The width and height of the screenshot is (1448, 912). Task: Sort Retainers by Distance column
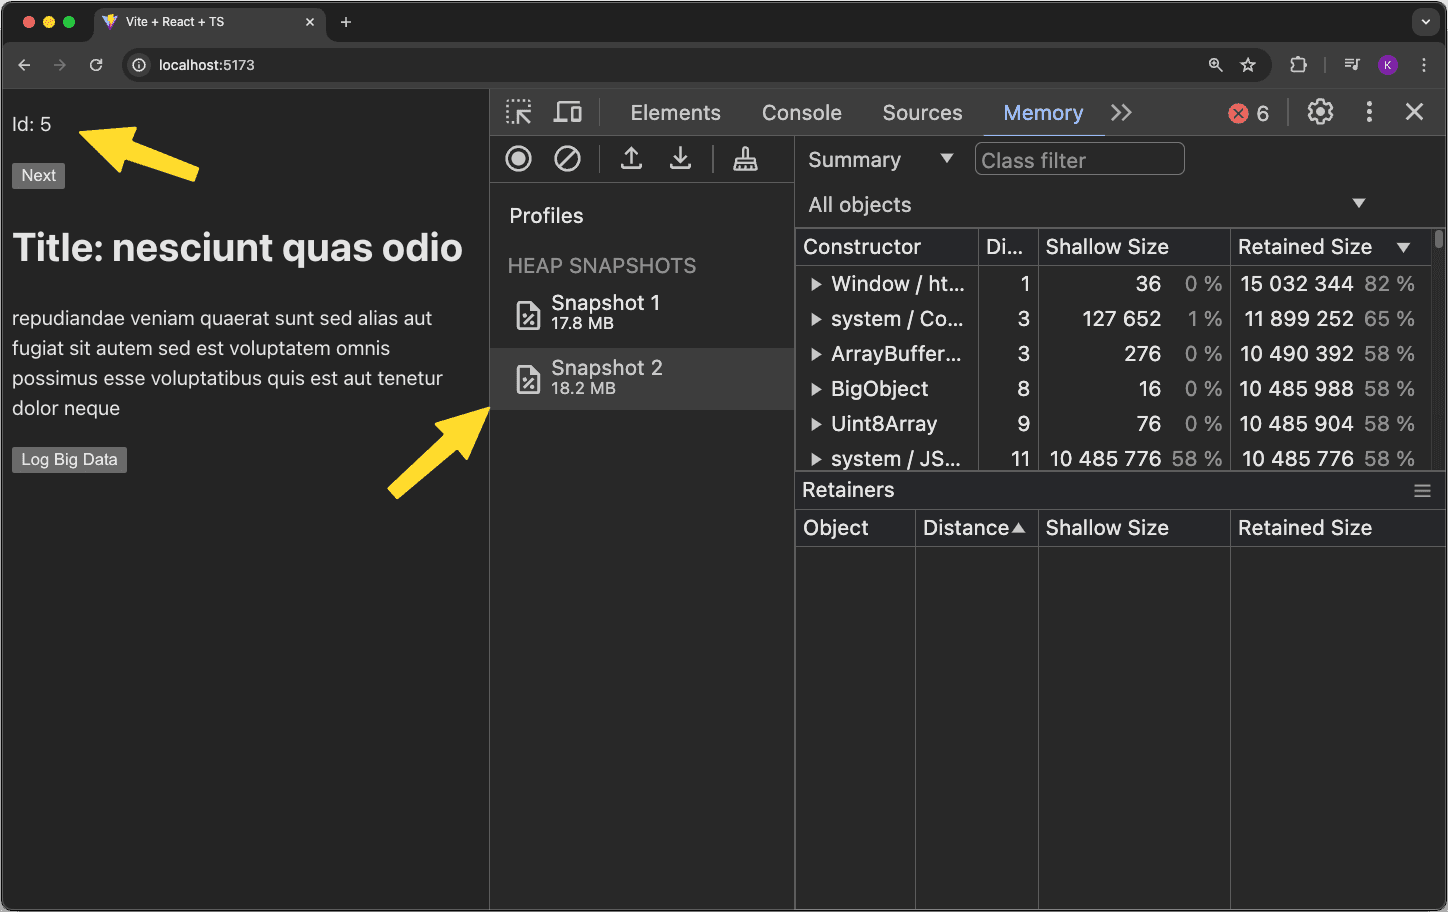975,528
